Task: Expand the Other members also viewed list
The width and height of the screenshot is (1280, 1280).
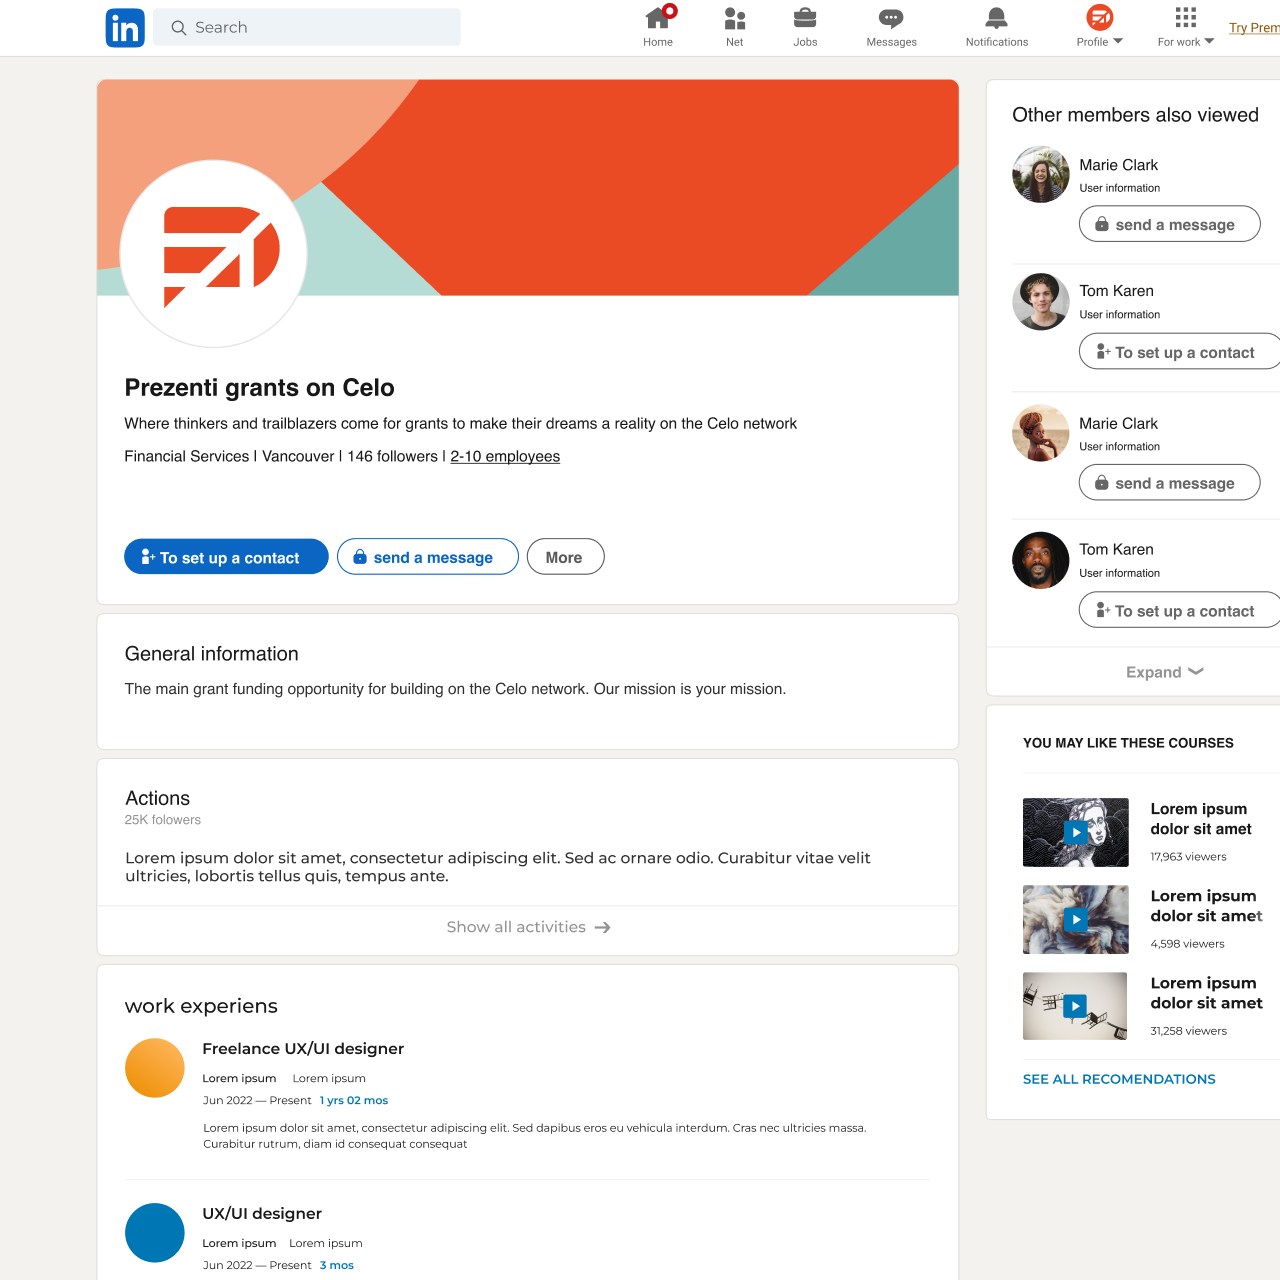Action: pyautogui.click(x=1165, y=672)
